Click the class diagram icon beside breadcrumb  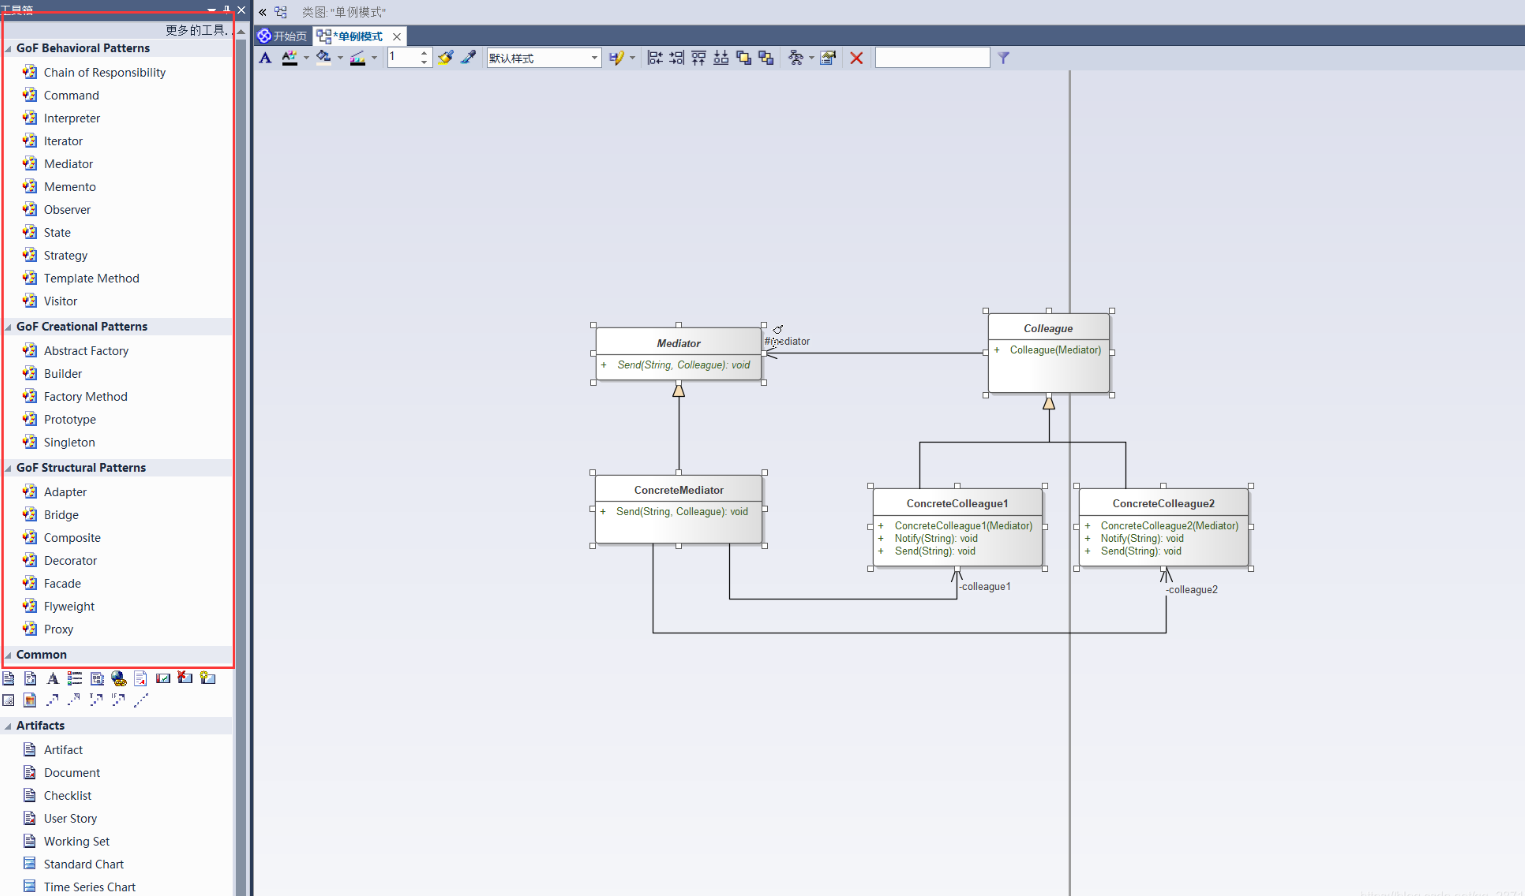[281, 12]
